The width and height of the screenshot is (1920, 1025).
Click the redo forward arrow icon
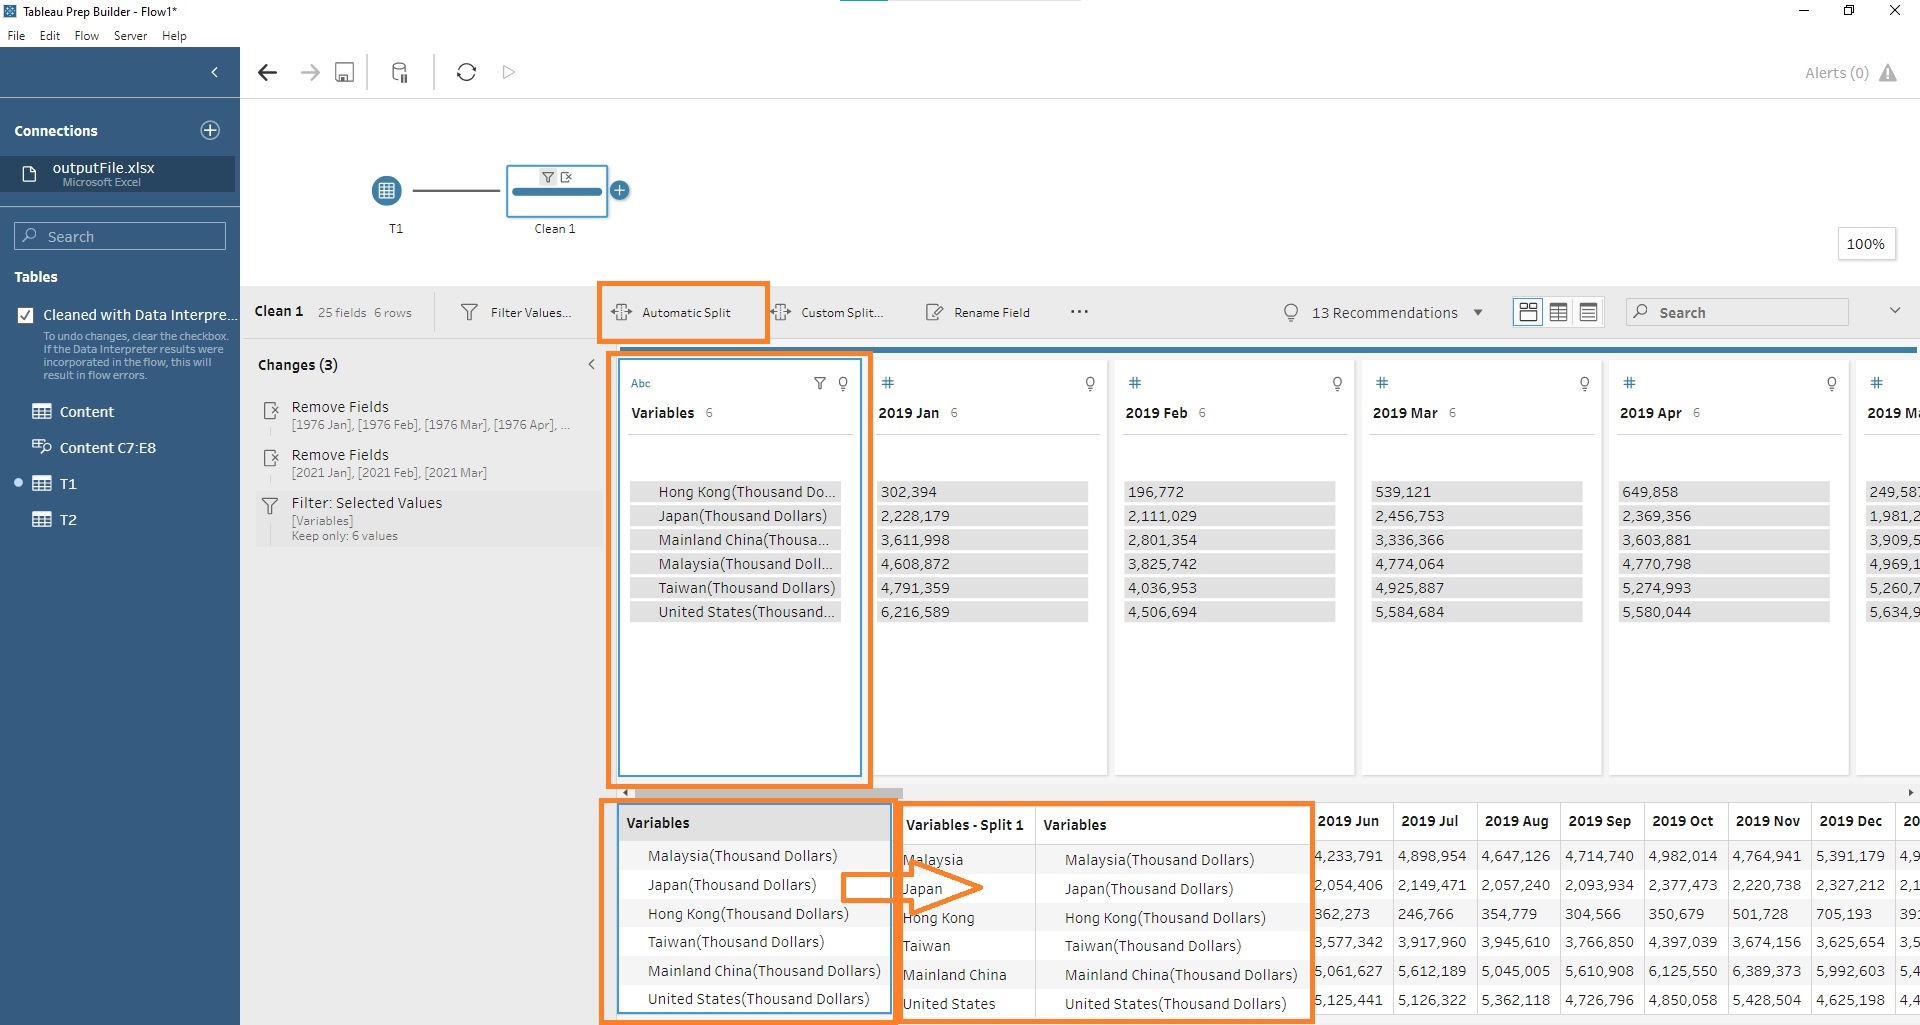coord(310,72)
